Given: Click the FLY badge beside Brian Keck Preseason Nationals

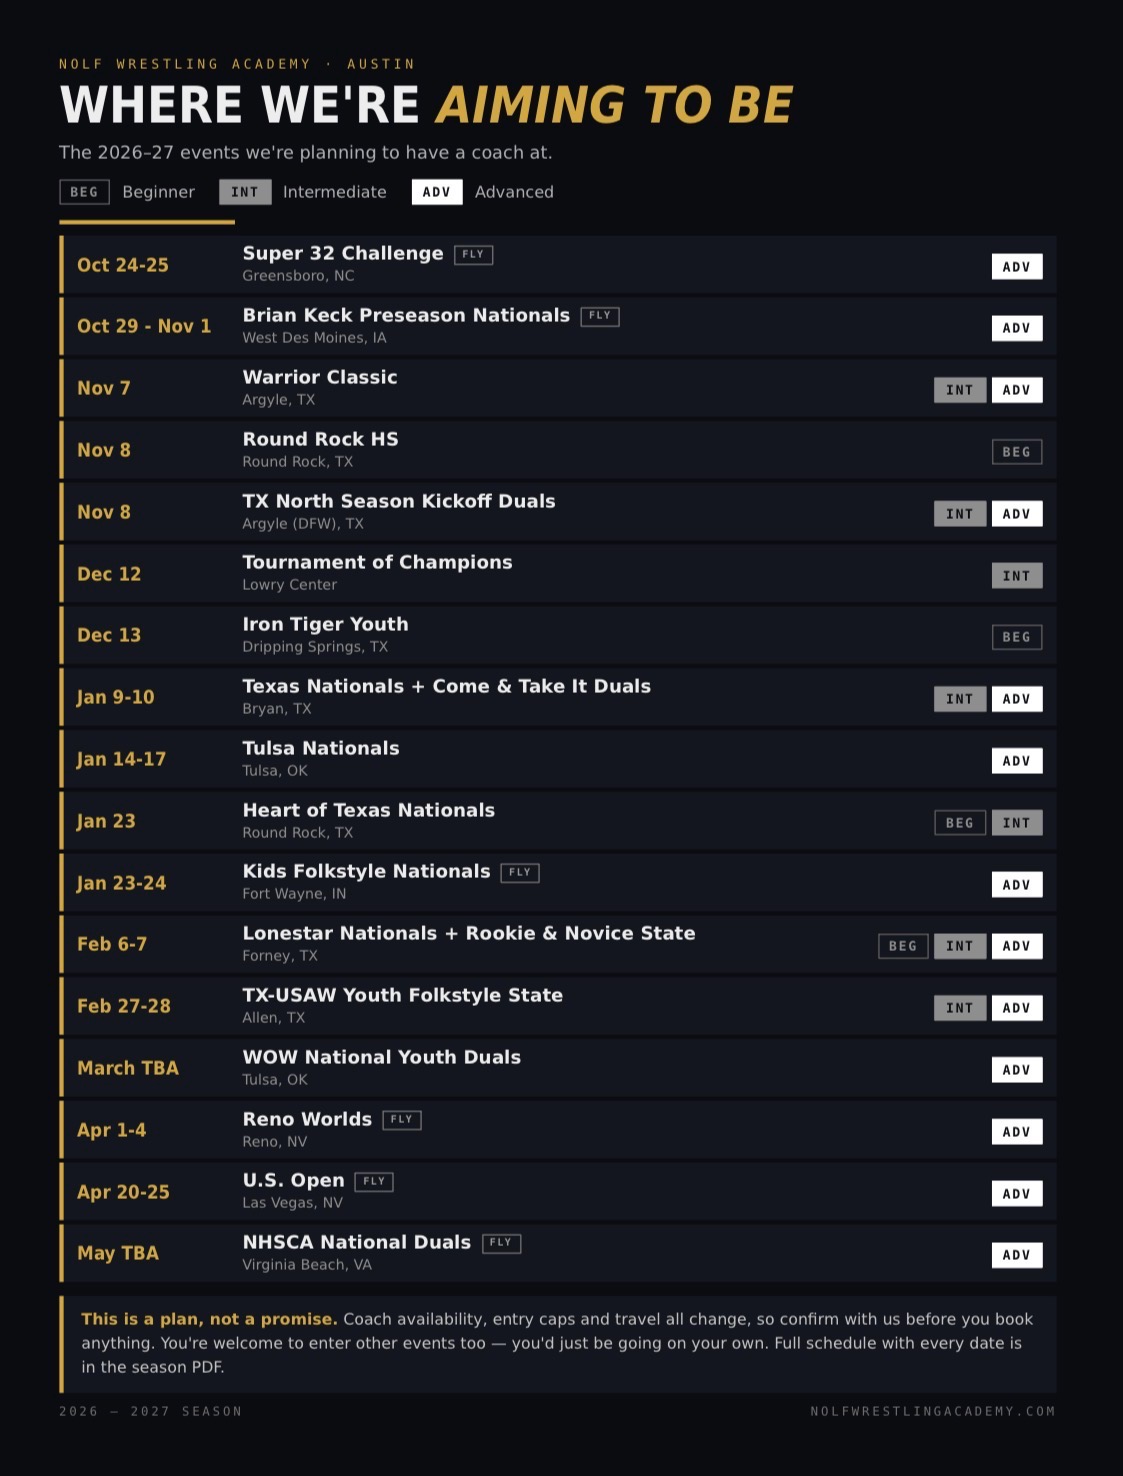Looking at the screenshot, I should pyautogui.click(x=600, y=316).
